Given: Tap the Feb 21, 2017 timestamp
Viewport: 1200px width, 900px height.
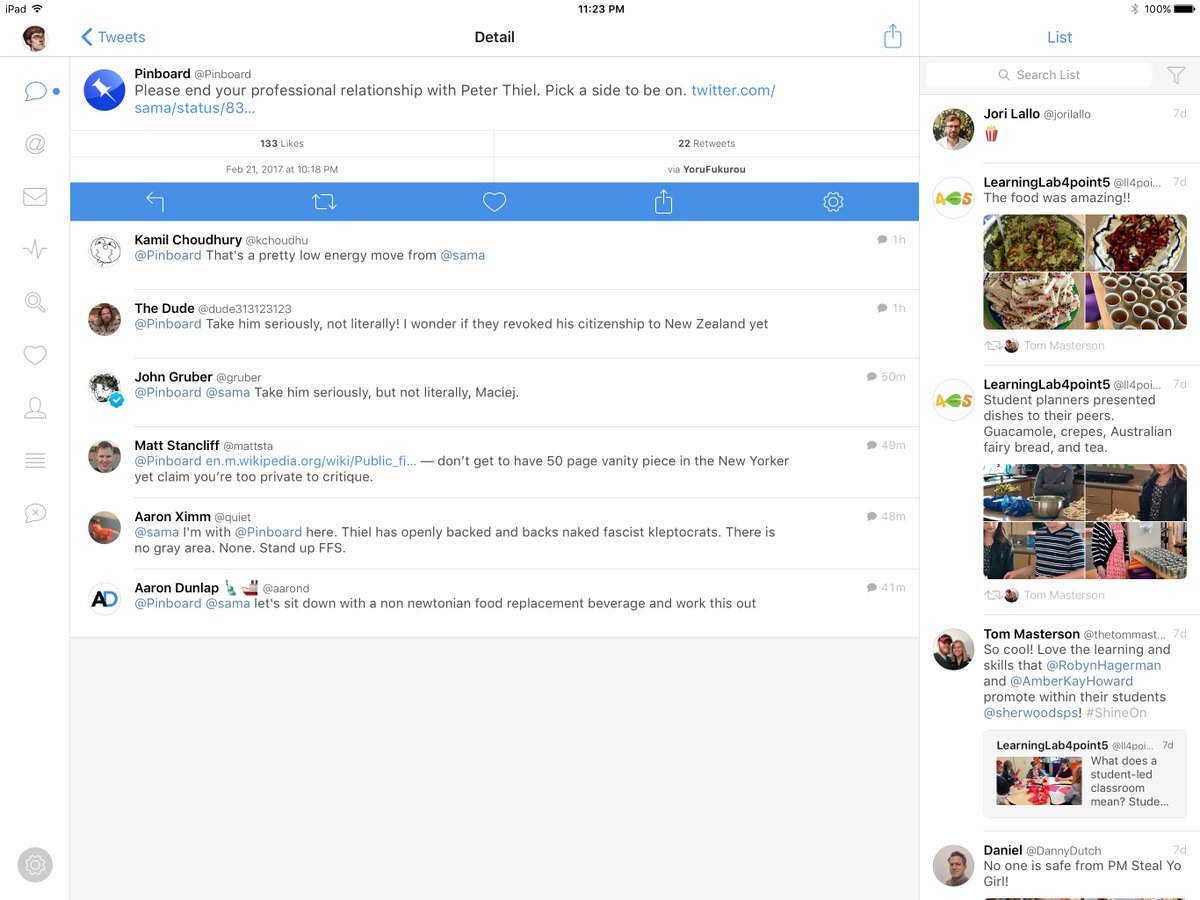Looking at the screenshot, I should pyautogui.click(x=282, y=169).
